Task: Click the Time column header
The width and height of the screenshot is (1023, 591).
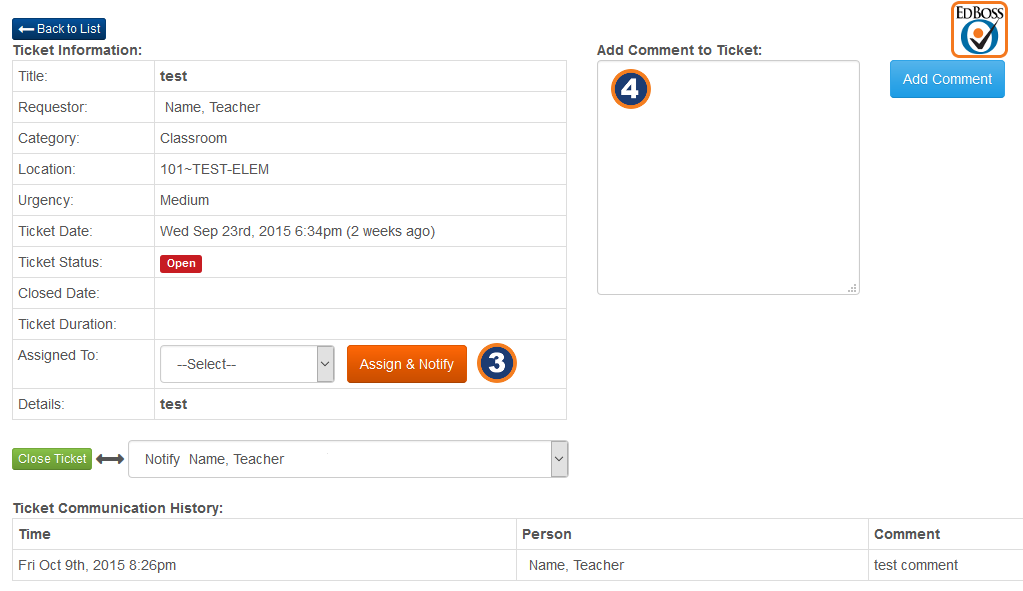Action: [35, 534]
